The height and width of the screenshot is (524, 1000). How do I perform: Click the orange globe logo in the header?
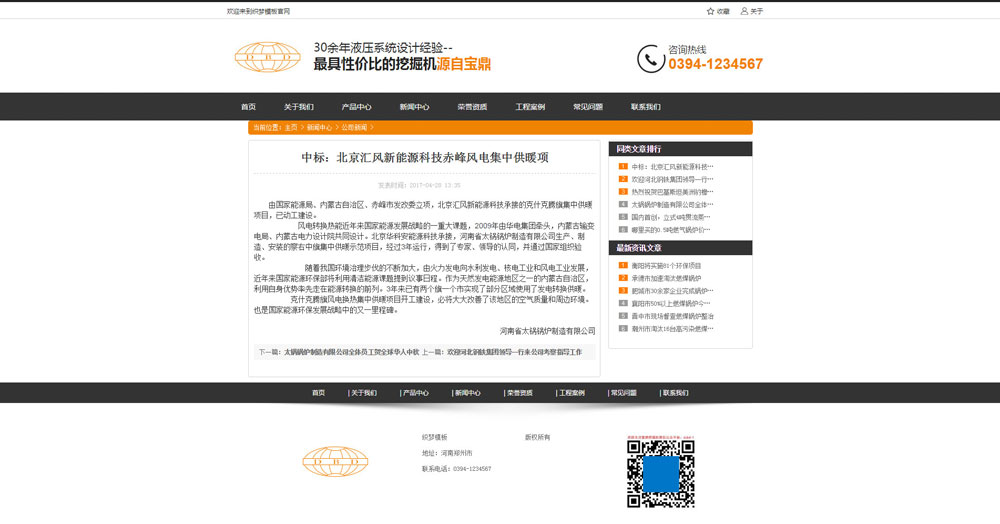267,57
